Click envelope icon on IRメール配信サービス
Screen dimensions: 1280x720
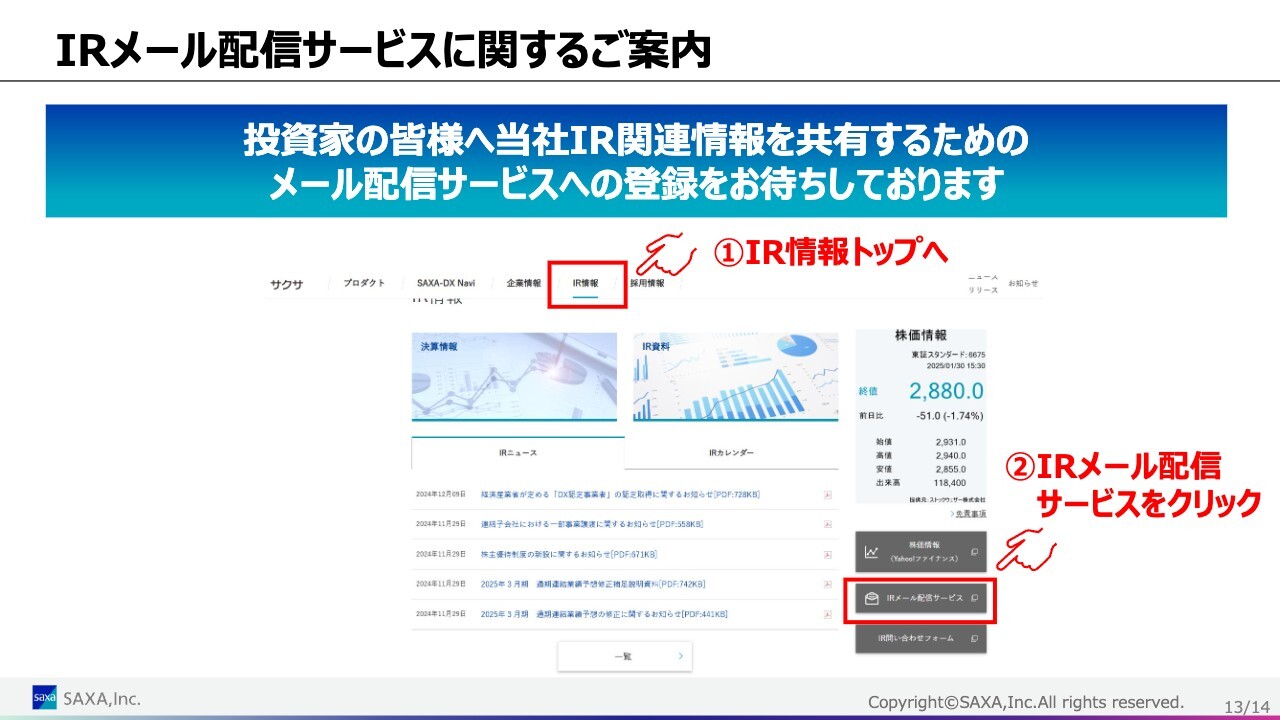[x=872, y=598]
